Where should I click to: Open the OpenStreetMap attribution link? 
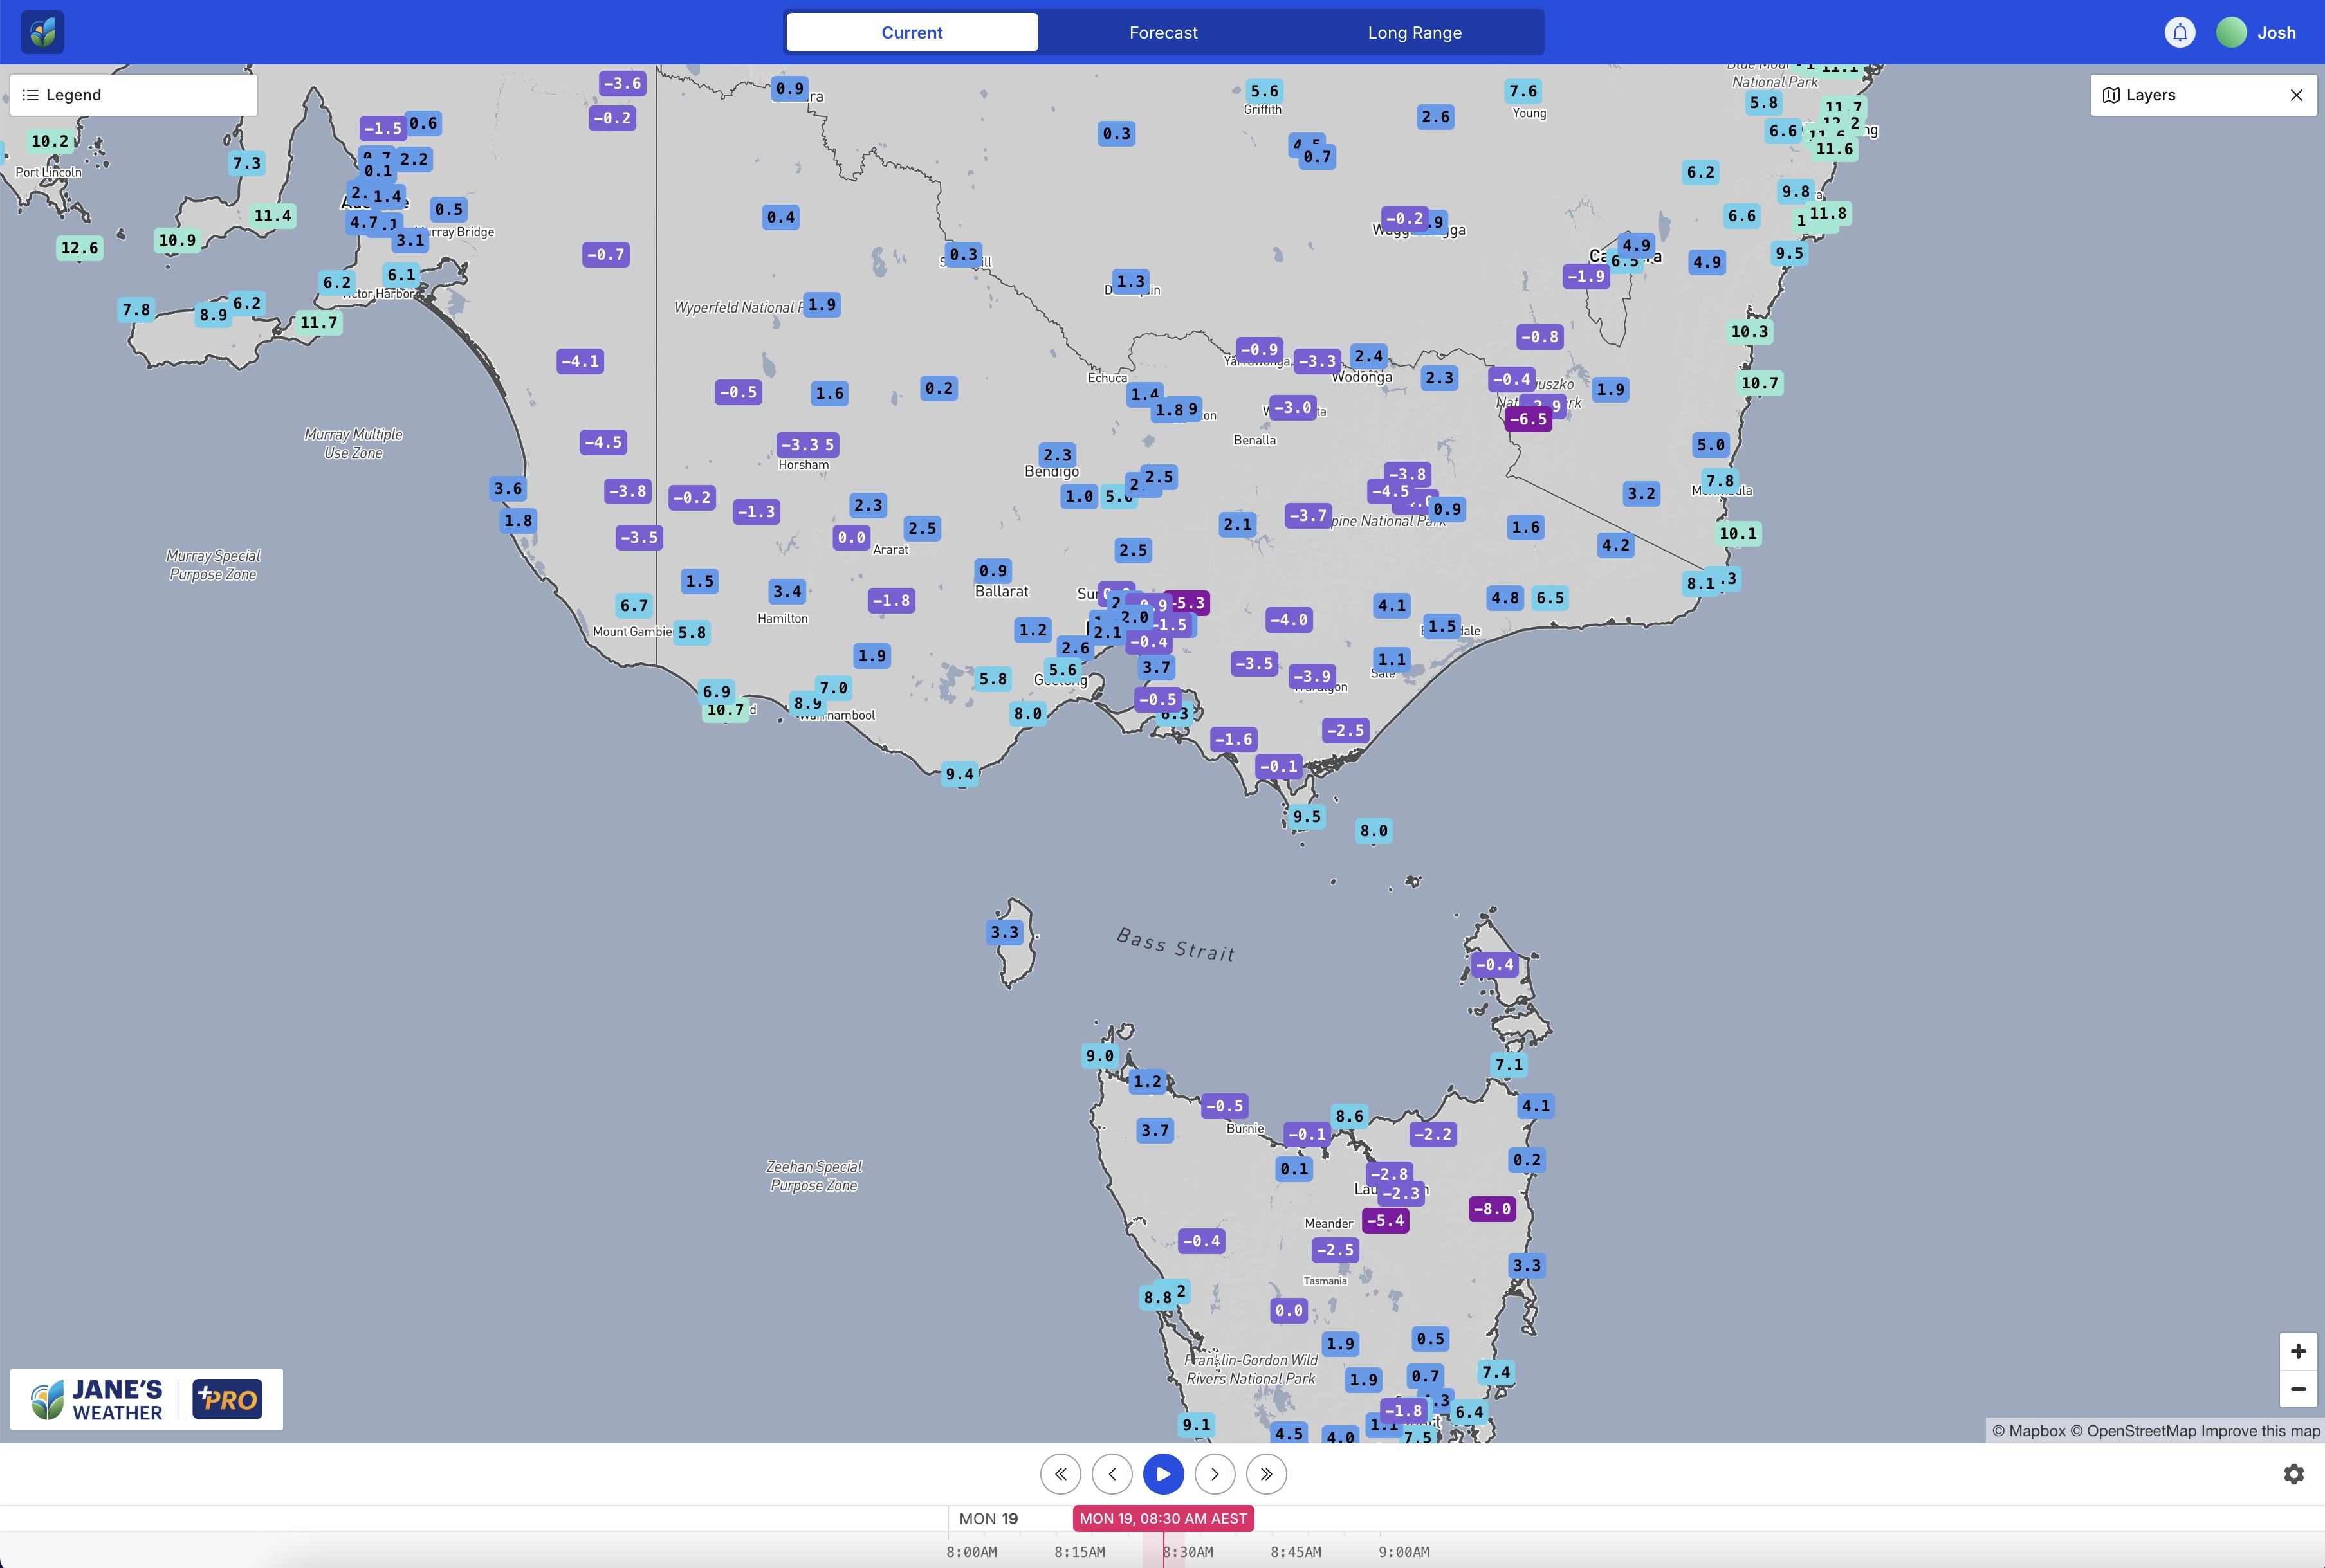pos(2133,1431)
